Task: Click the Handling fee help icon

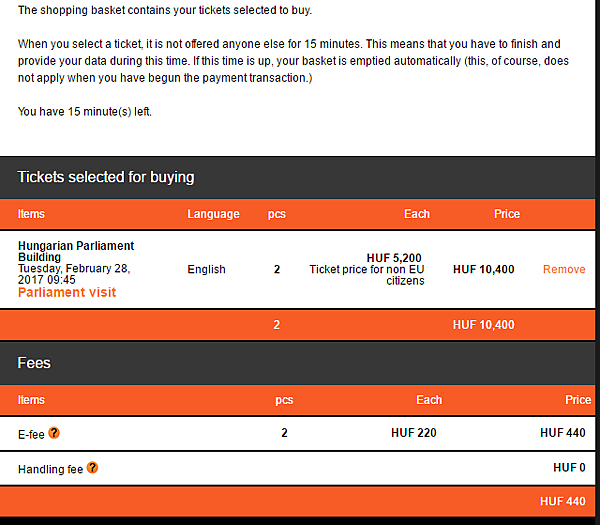Action: pos(92,468)
